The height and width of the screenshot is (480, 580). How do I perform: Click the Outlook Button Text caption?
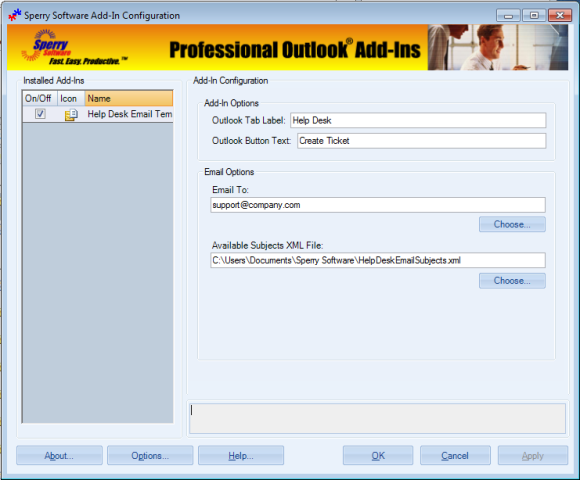(x=252, y=141)
